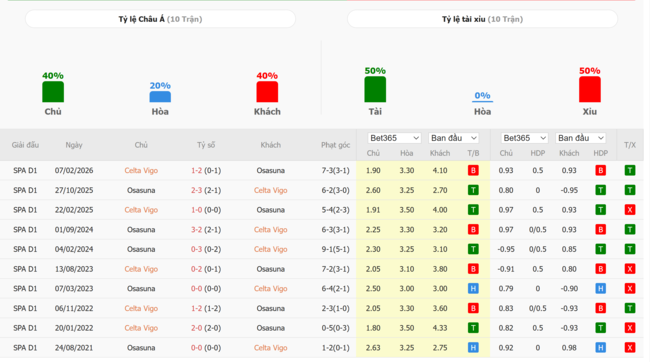This screenshot has height=362, width=650.
Task: Click the 0-3 score on 04/02/2024
Action: tap(196, 249)
